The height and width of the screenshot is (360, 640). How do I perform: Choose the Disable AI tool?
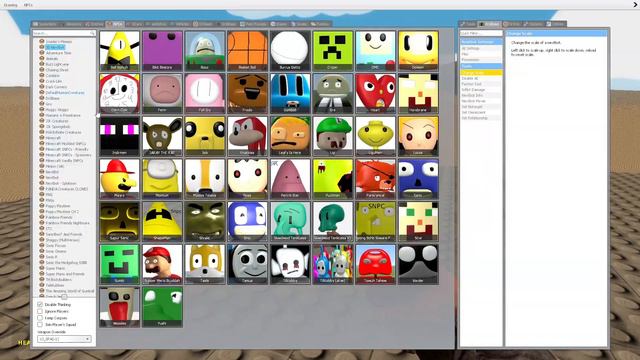pyautogui.click(x=481, y=78)
